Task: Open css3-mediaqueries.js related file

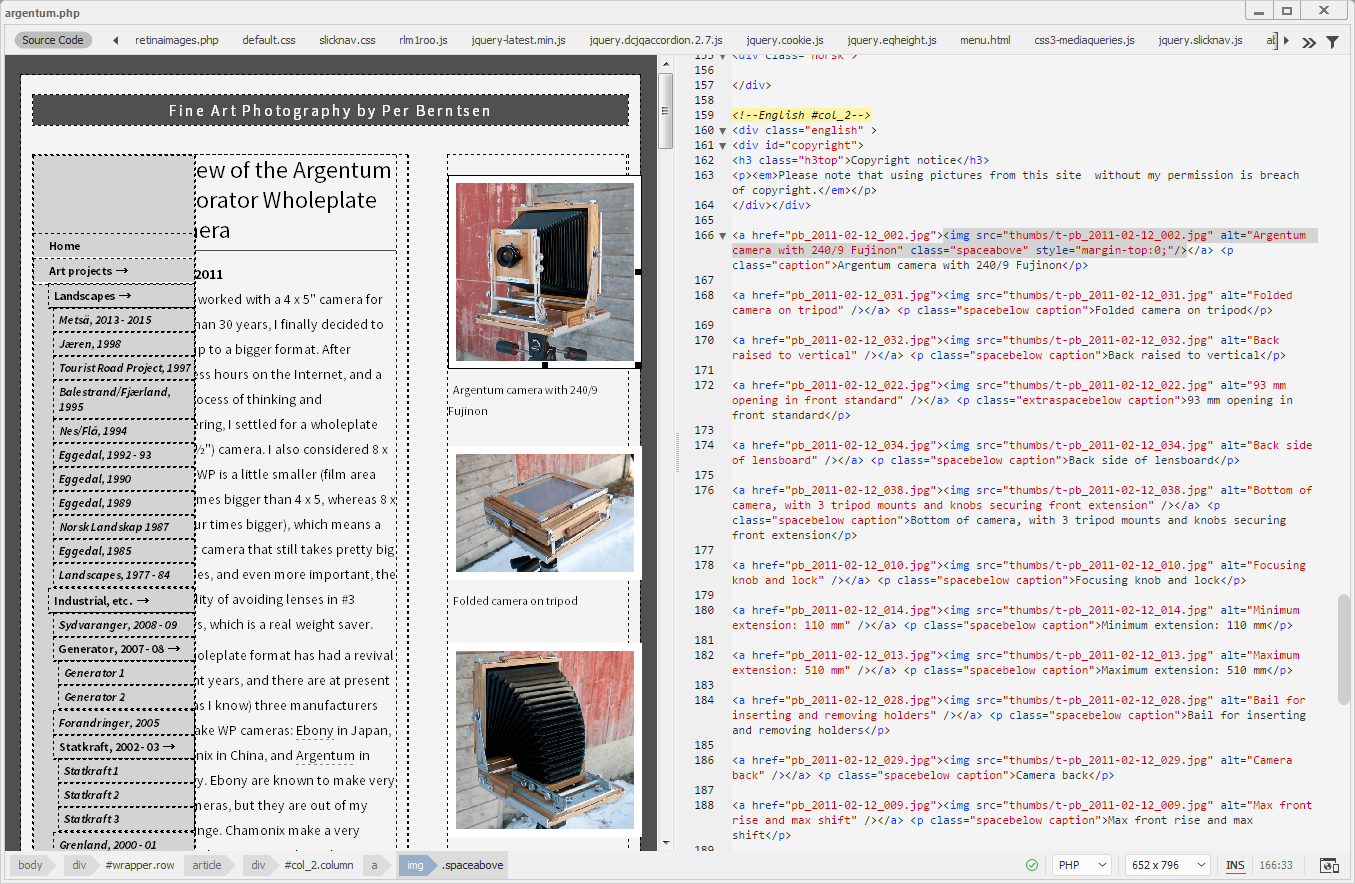Action: coord(1084,40)
